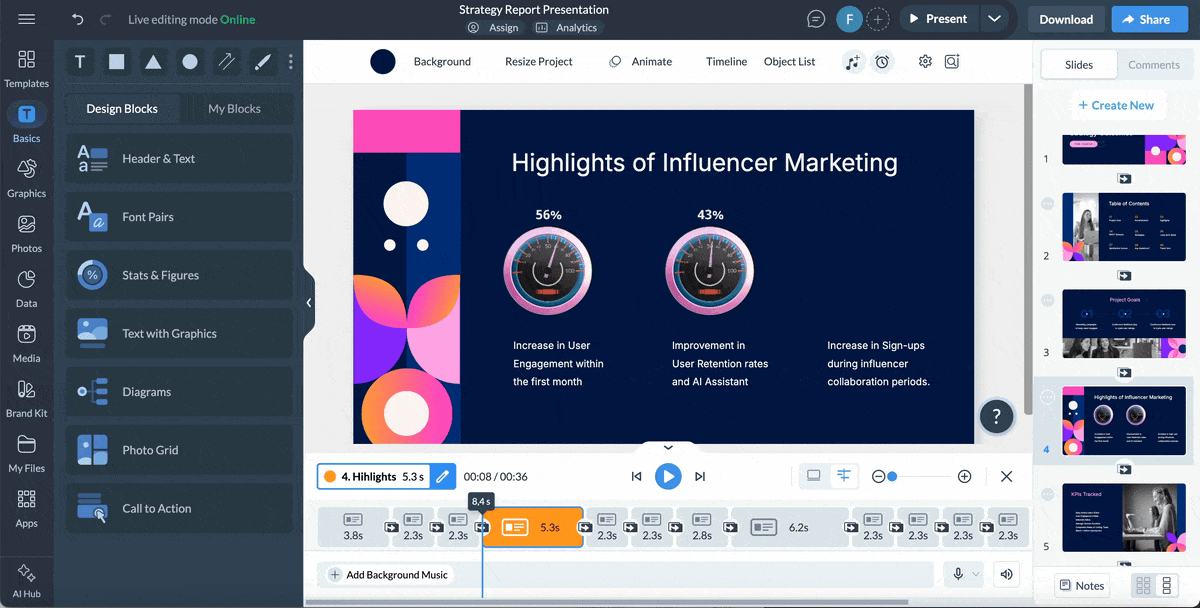Select the Text tool
The width and height of the screenshot is (1200, 608).
tap(80, 62)
